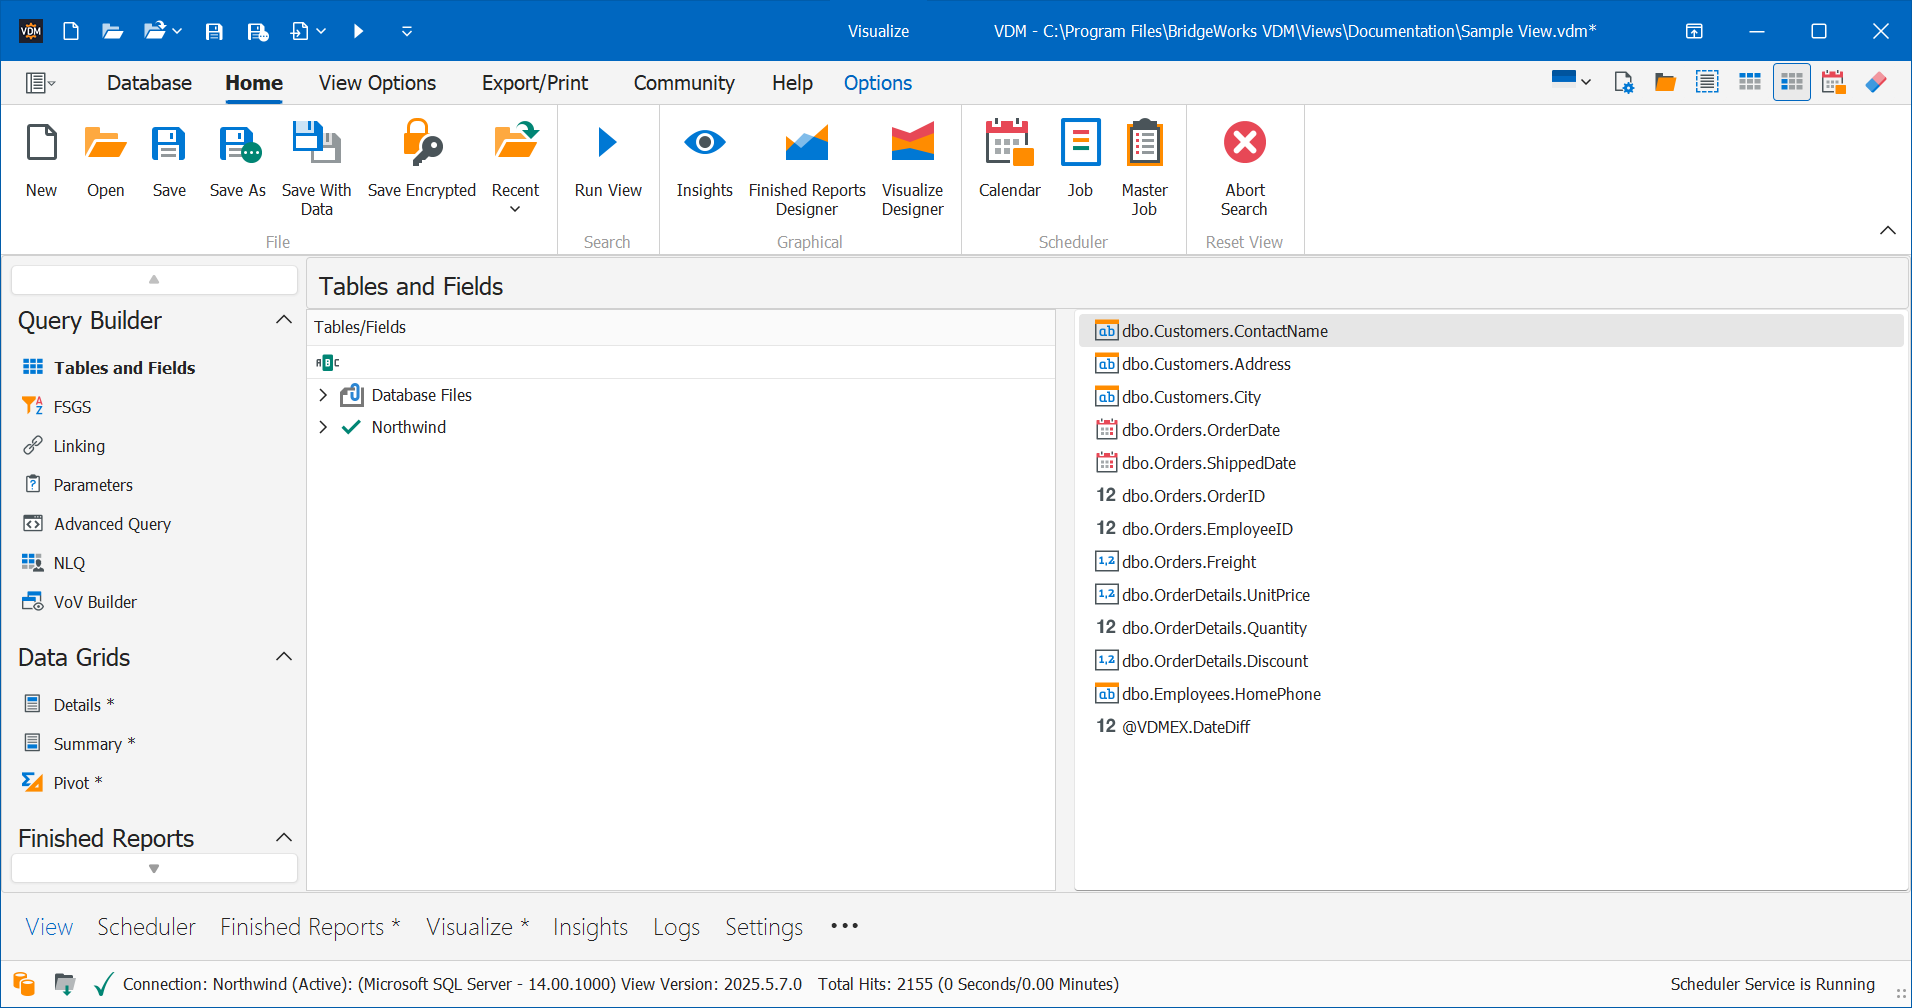Switch to bottom Visualize tab
Image resolution: width=1912 pixels, height=1008 pixels.
[x=477, y=927]
